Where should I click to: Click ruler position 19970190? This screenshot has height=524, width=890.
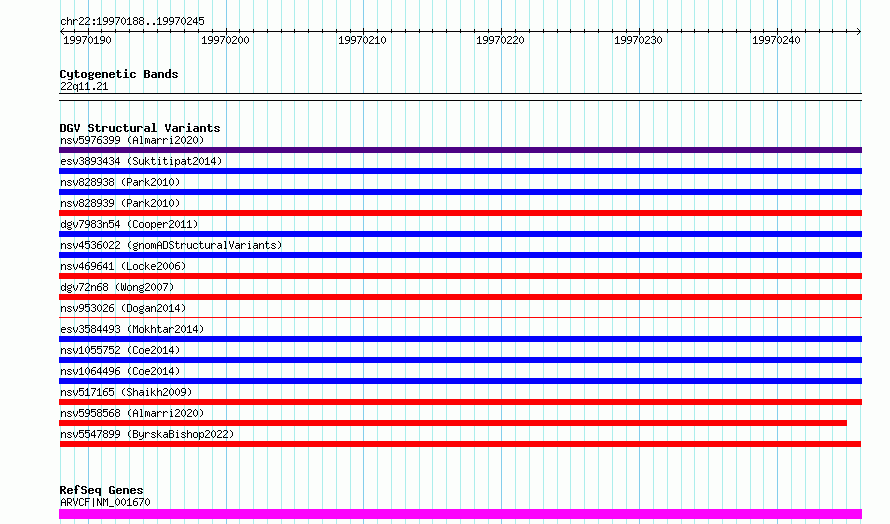point(87,40)
